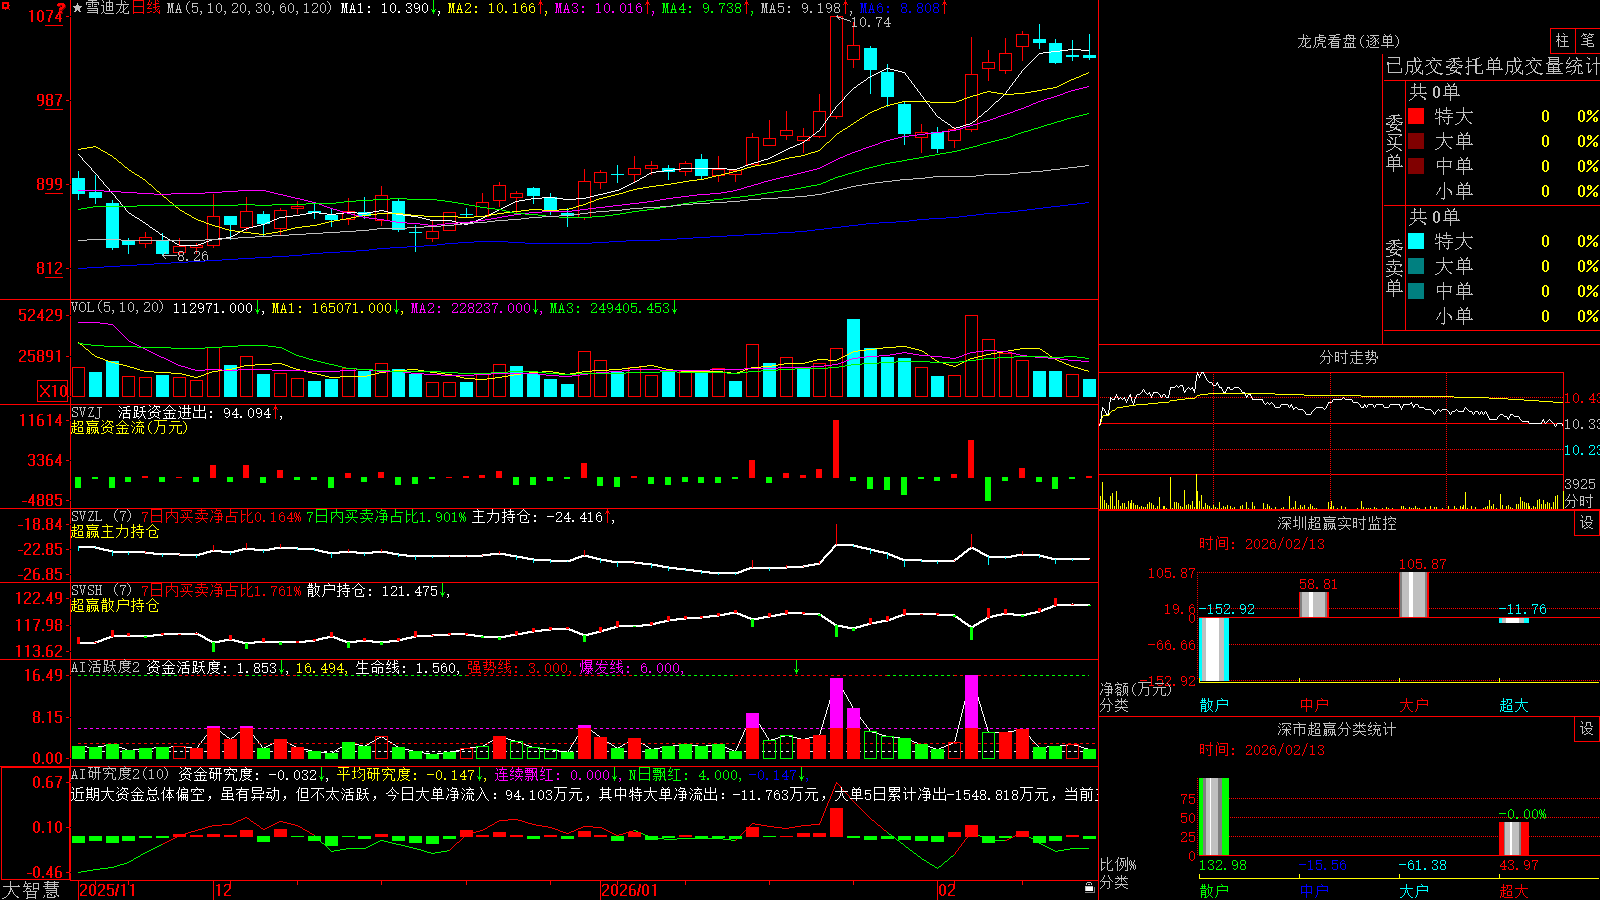Click the VOL(5,10,20) indicator label
This screenshot has width=1600, height=900.
117,308
